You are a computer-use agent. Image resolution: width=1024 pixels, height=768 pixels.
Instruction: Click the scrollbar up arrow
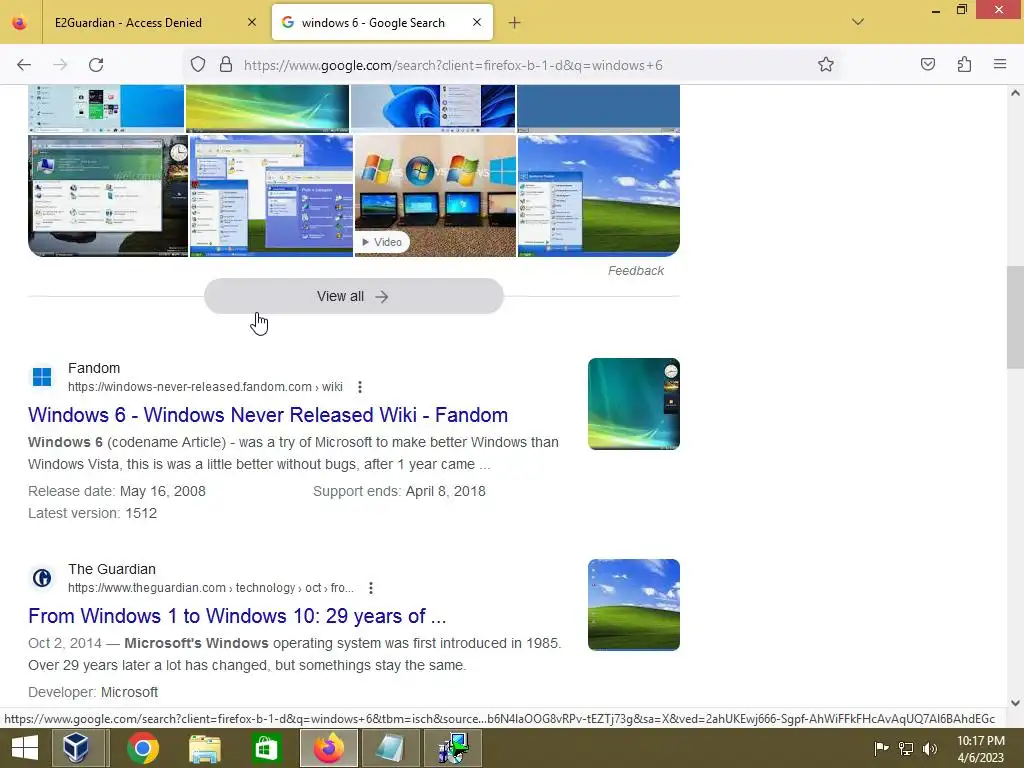[1015, 93]
